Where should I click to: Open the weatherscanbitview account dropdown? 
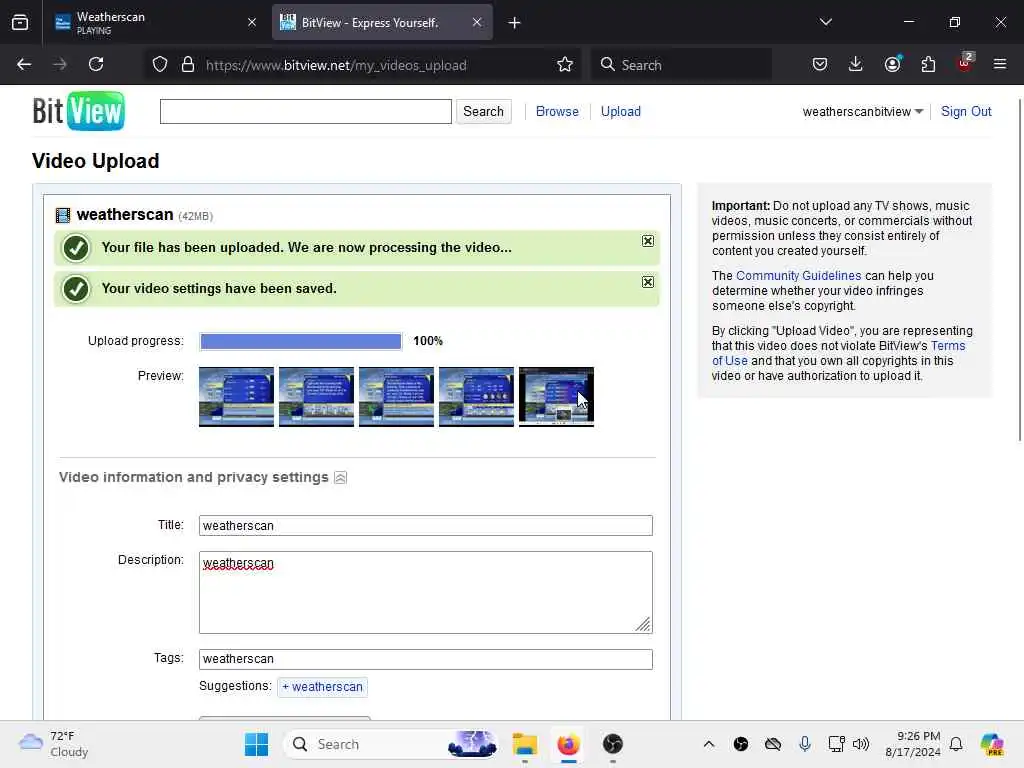(x=862, y=112)
